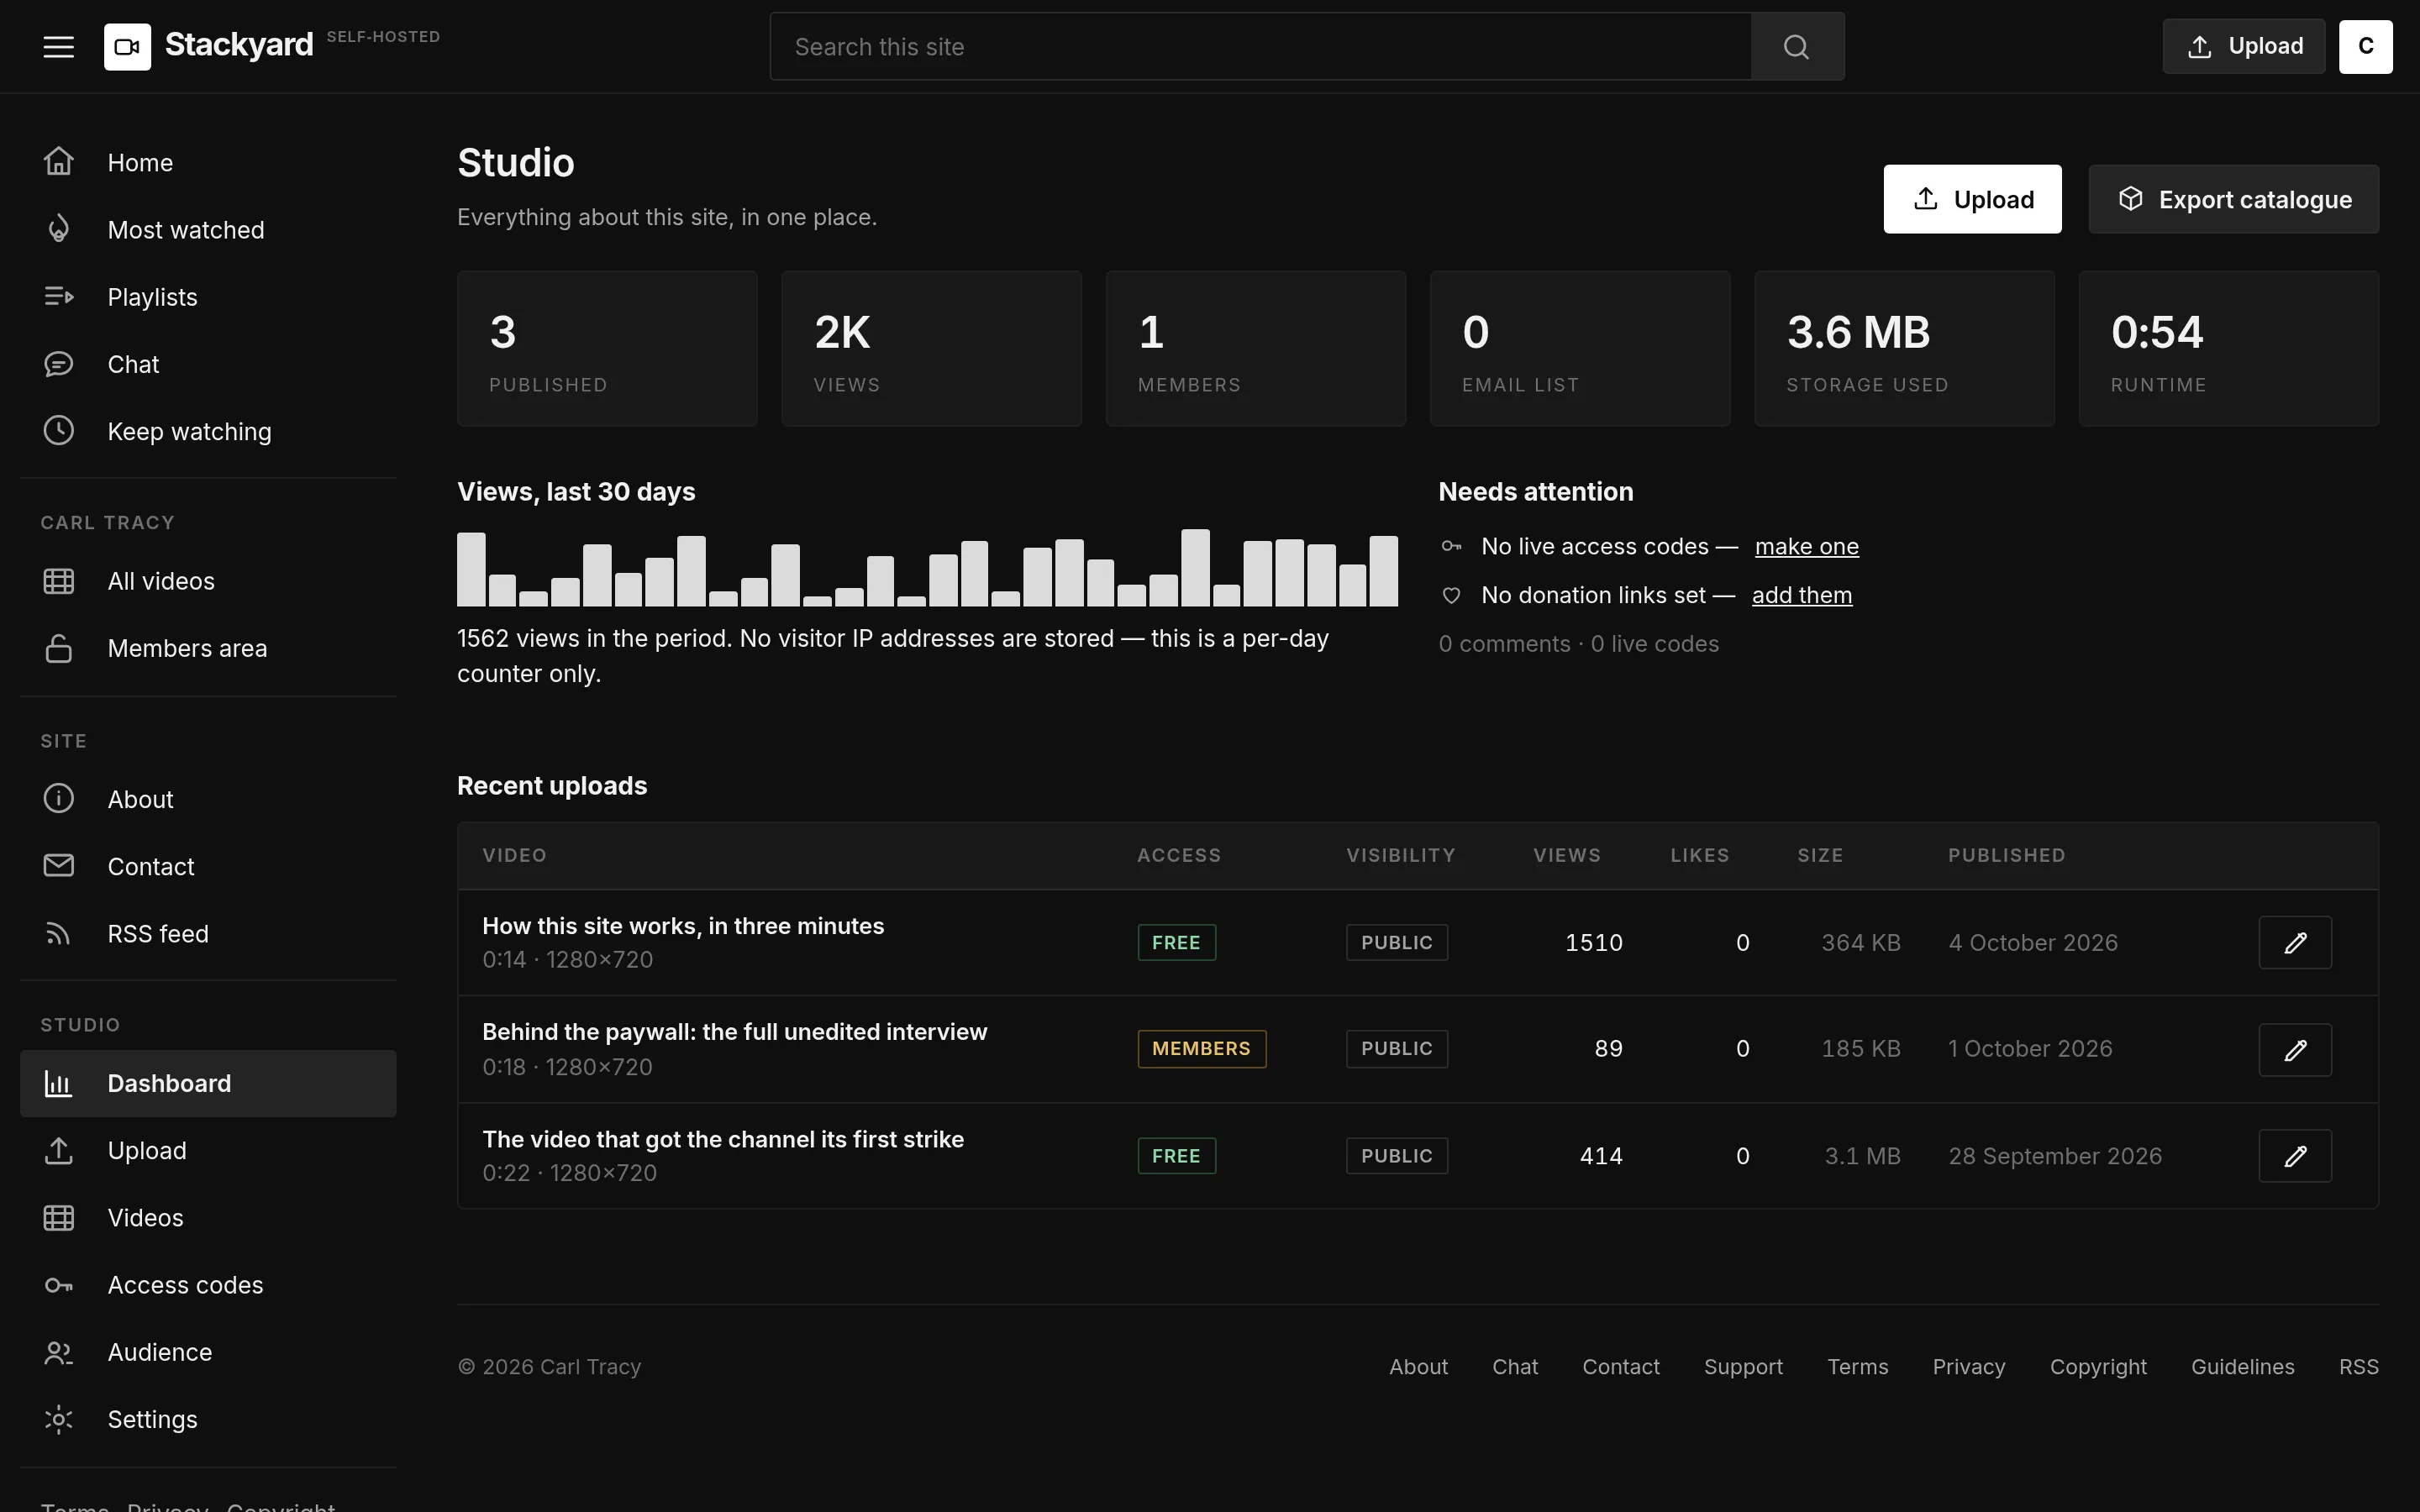2420x1512 pixels.
Task: Click the Published stat card
Action: click(x=607, y=349)
